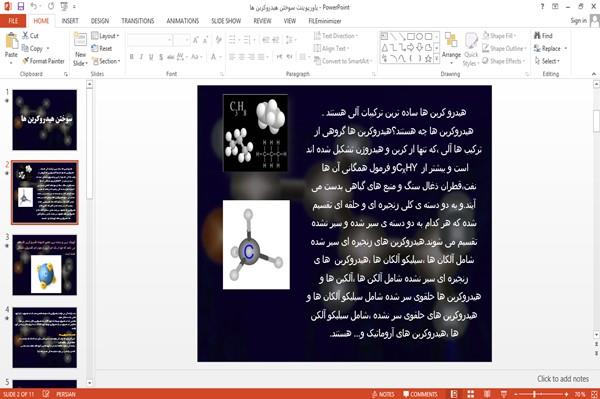Open the FILE tab
Image resolution: width=600 pixels, height=399 pixels.
(13, 21)
